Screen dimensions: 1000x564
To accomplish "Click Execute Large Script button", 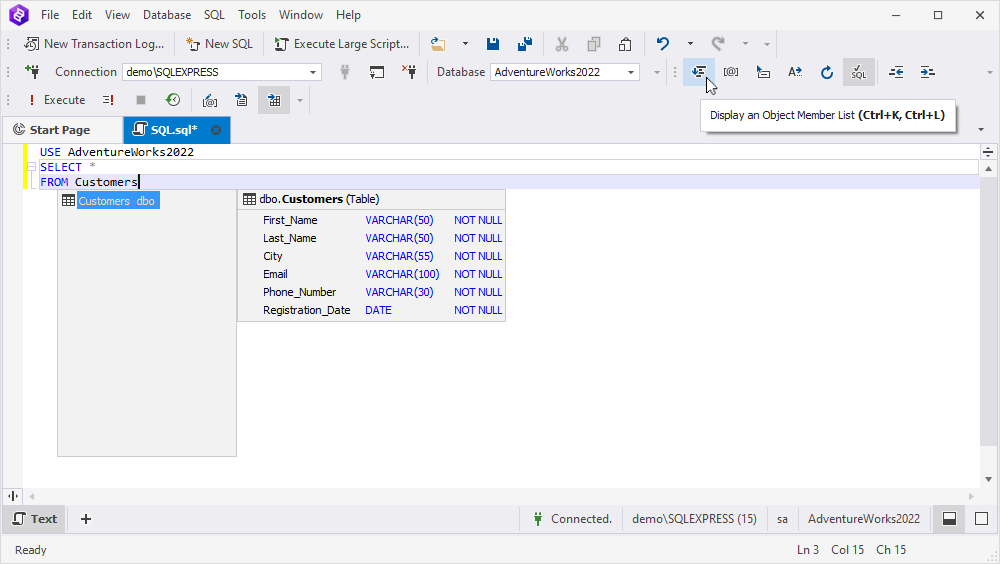I will [342, 44].
